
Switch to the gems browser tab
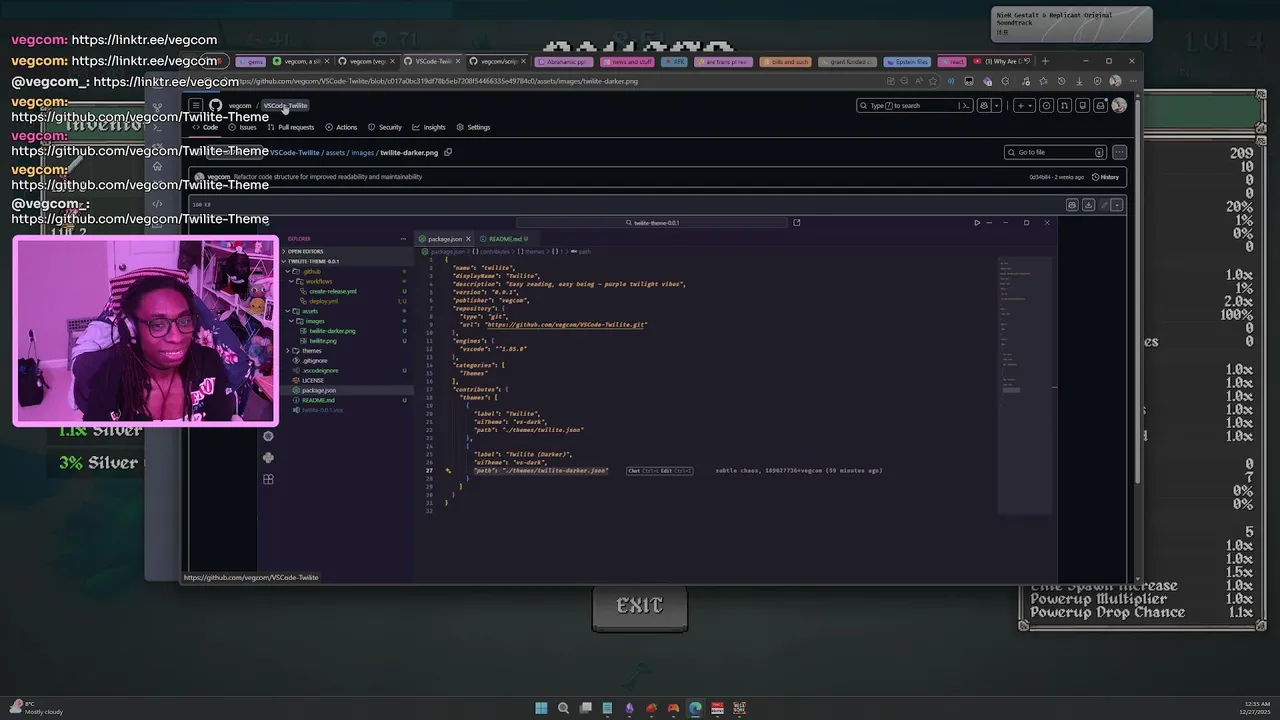[x=252, y=61]
